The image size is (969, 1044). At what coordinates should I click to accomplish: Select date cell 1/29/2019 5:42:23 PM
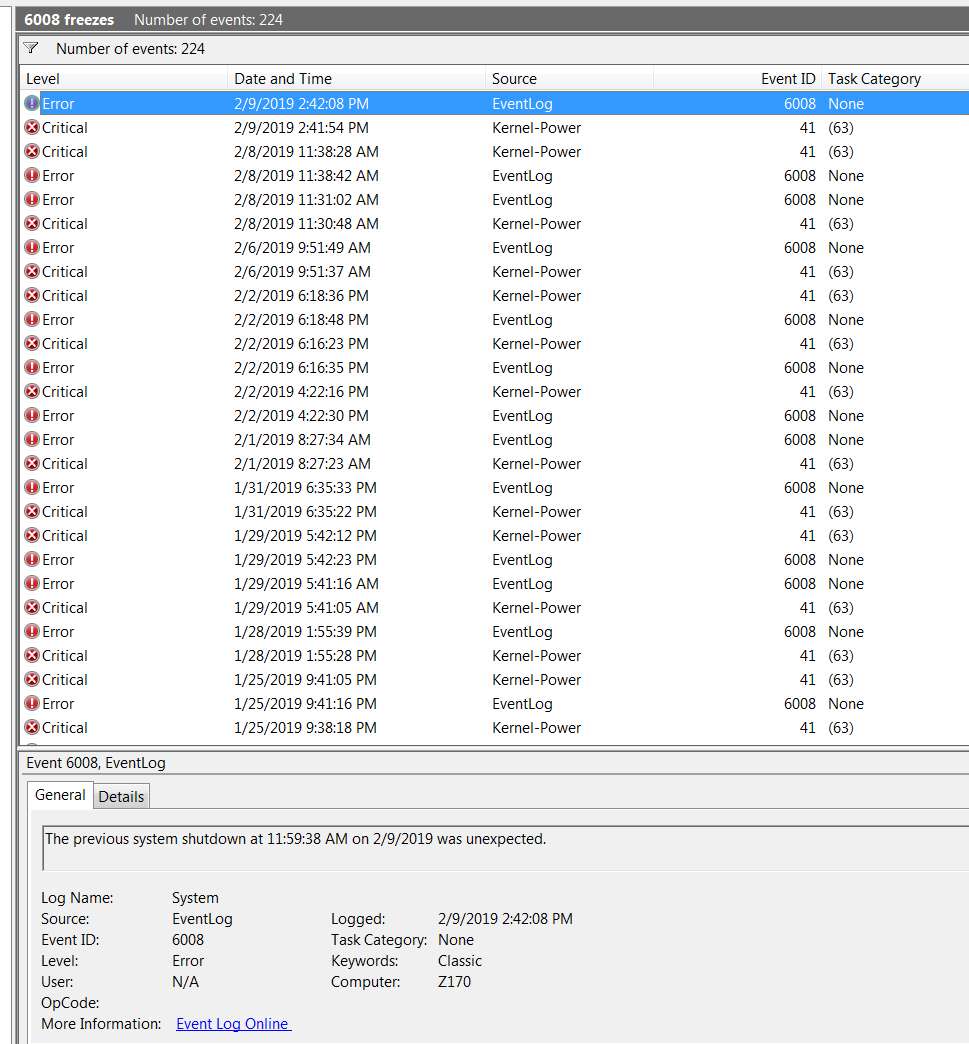(x=305, y=559)
